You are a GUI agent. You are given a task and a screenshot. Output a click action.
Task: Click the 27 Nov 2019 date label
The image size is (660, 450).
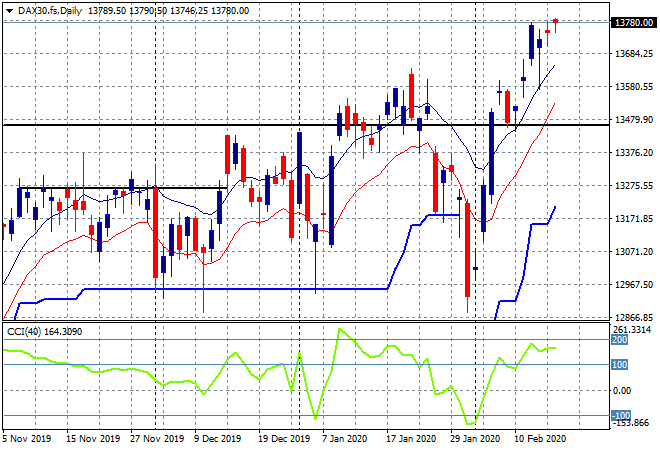point(157,439)
